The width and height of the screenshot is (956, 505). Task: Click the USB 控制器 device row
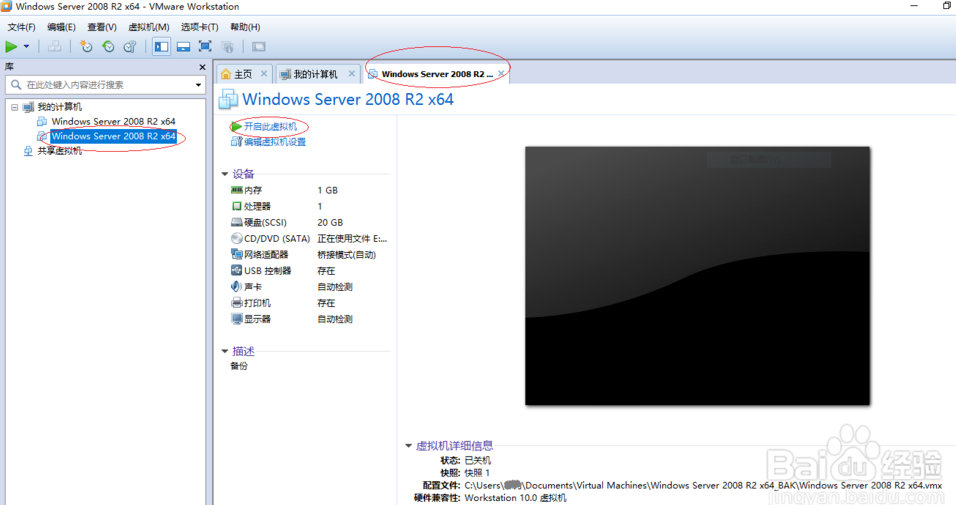tap(309, 271)
